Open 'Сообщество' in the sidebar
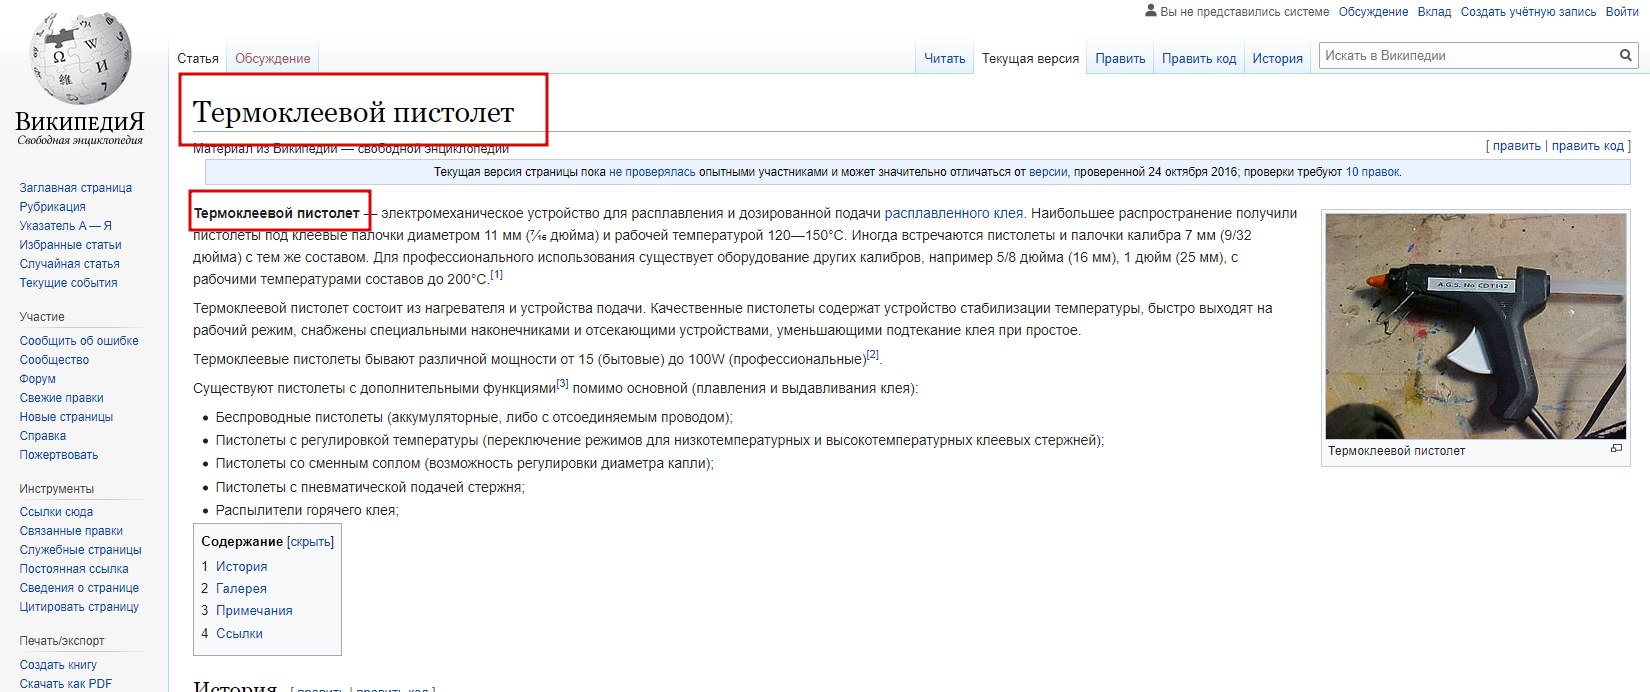 pos(55,359)
